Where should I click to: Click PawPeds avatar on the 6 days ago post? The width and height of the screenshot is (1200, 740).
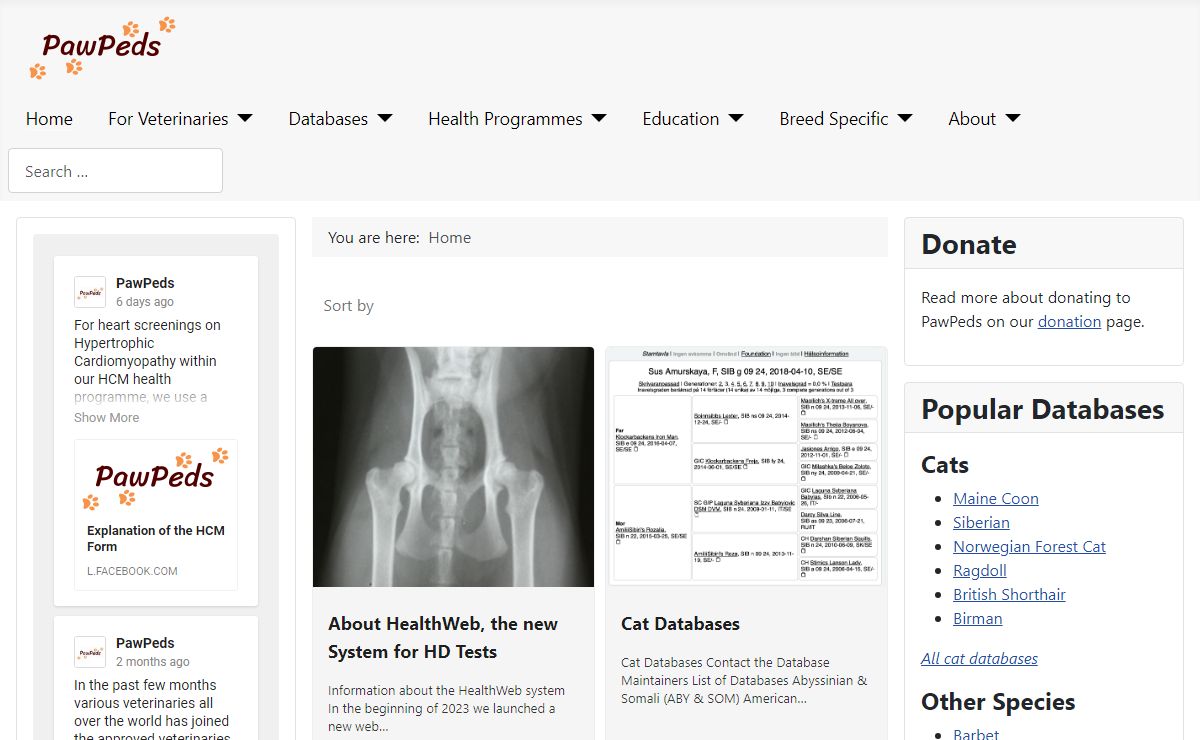(90, 292)
